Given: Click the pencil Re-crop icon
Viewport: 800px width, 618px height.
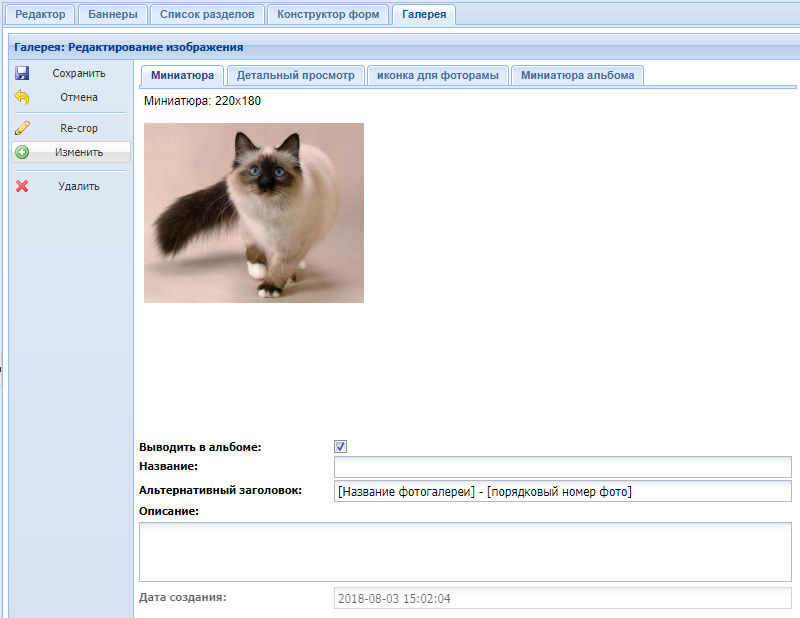Looking at the screenshot, I should point(22,128).
